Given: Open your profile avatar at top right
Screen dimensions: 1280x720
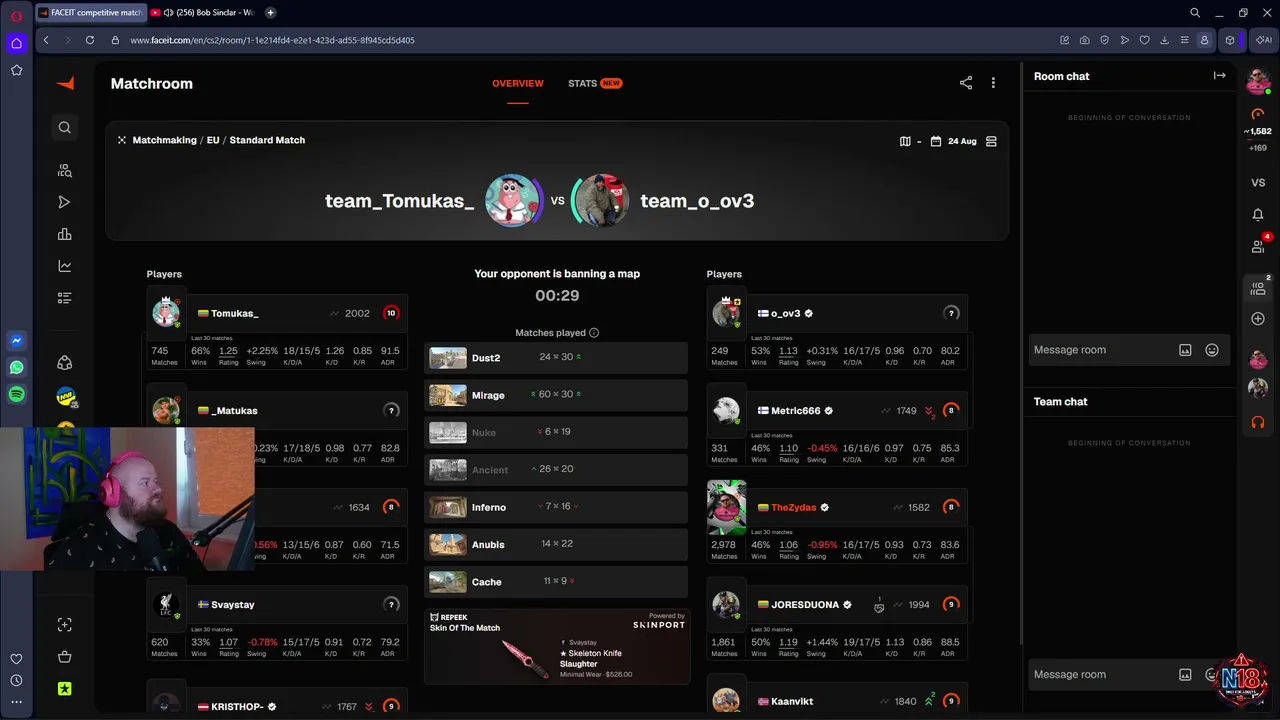Looking at the screenshot, I should tap(1258, 82).
